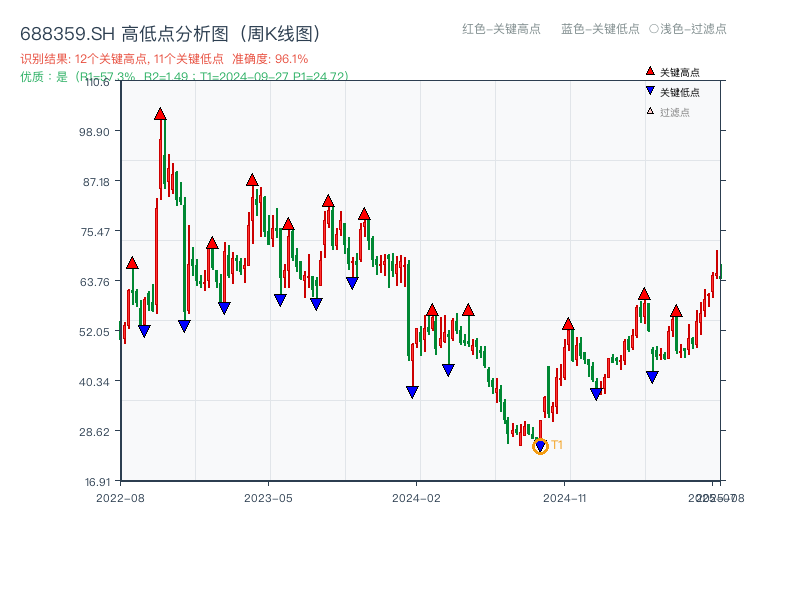Viewport: 800px width, 600px height.
Task: Select the orange T1 circle marker on chart
Action: click(x=541, y=447)
